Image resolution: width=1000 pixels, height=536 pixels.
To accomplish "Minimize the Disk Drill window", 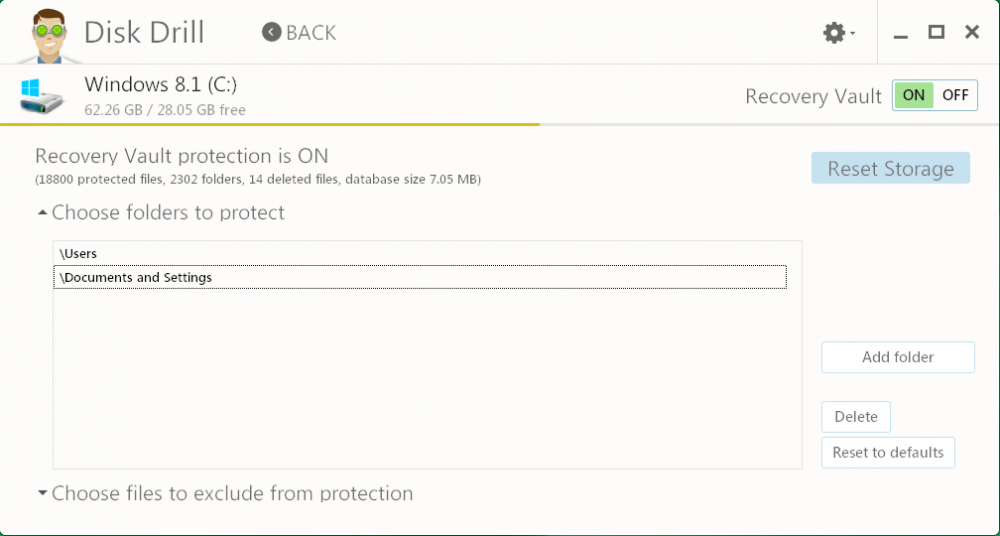I will (901, 33).
